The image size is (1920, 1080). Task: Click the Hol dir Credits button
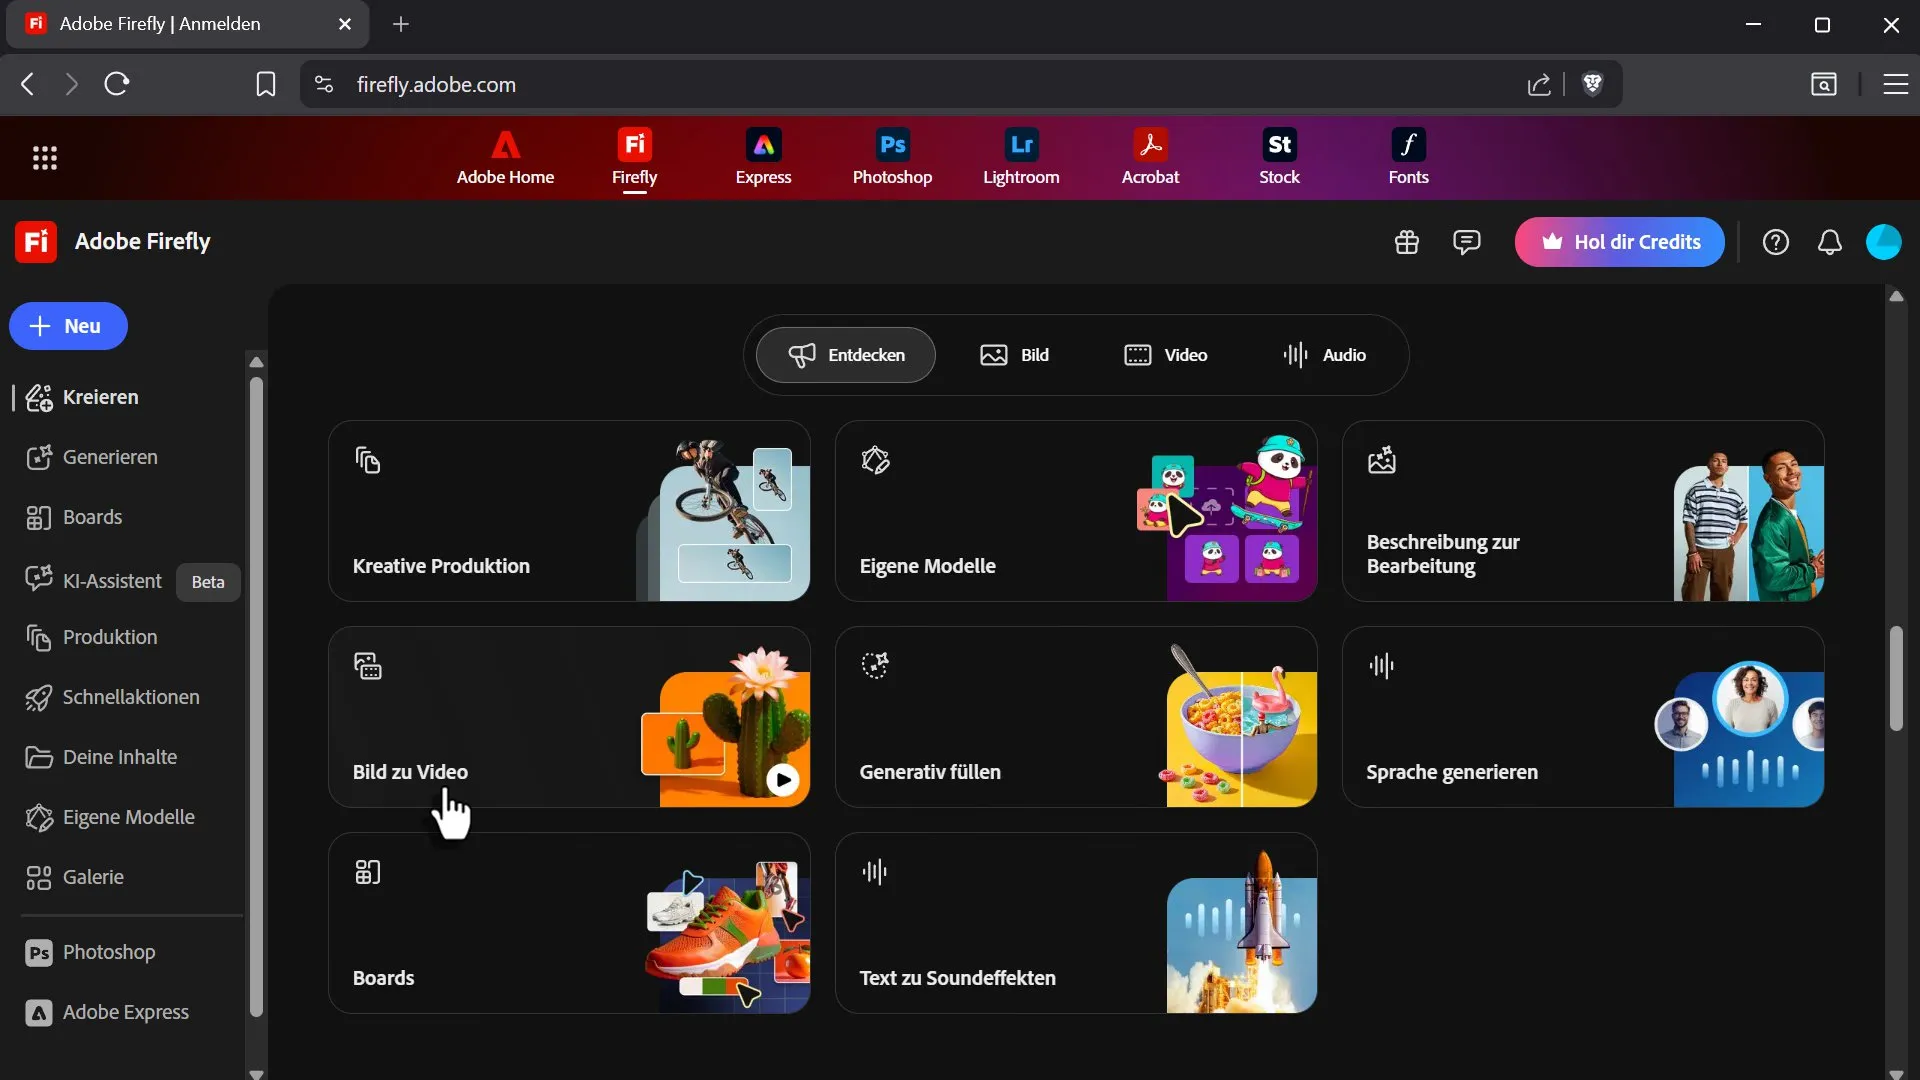point(1619,242)
